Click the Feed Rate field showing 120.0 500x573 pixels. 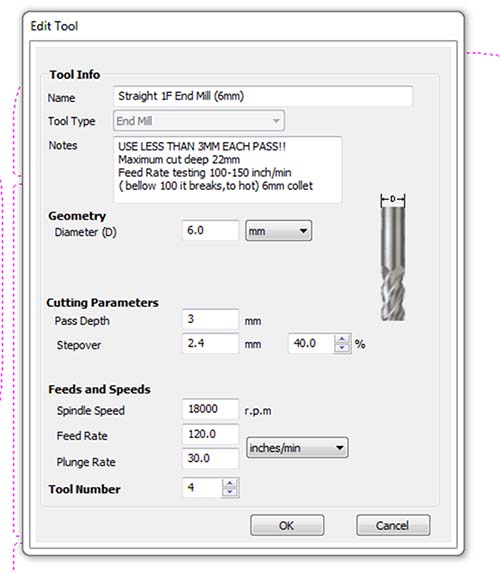coord(211,434)
